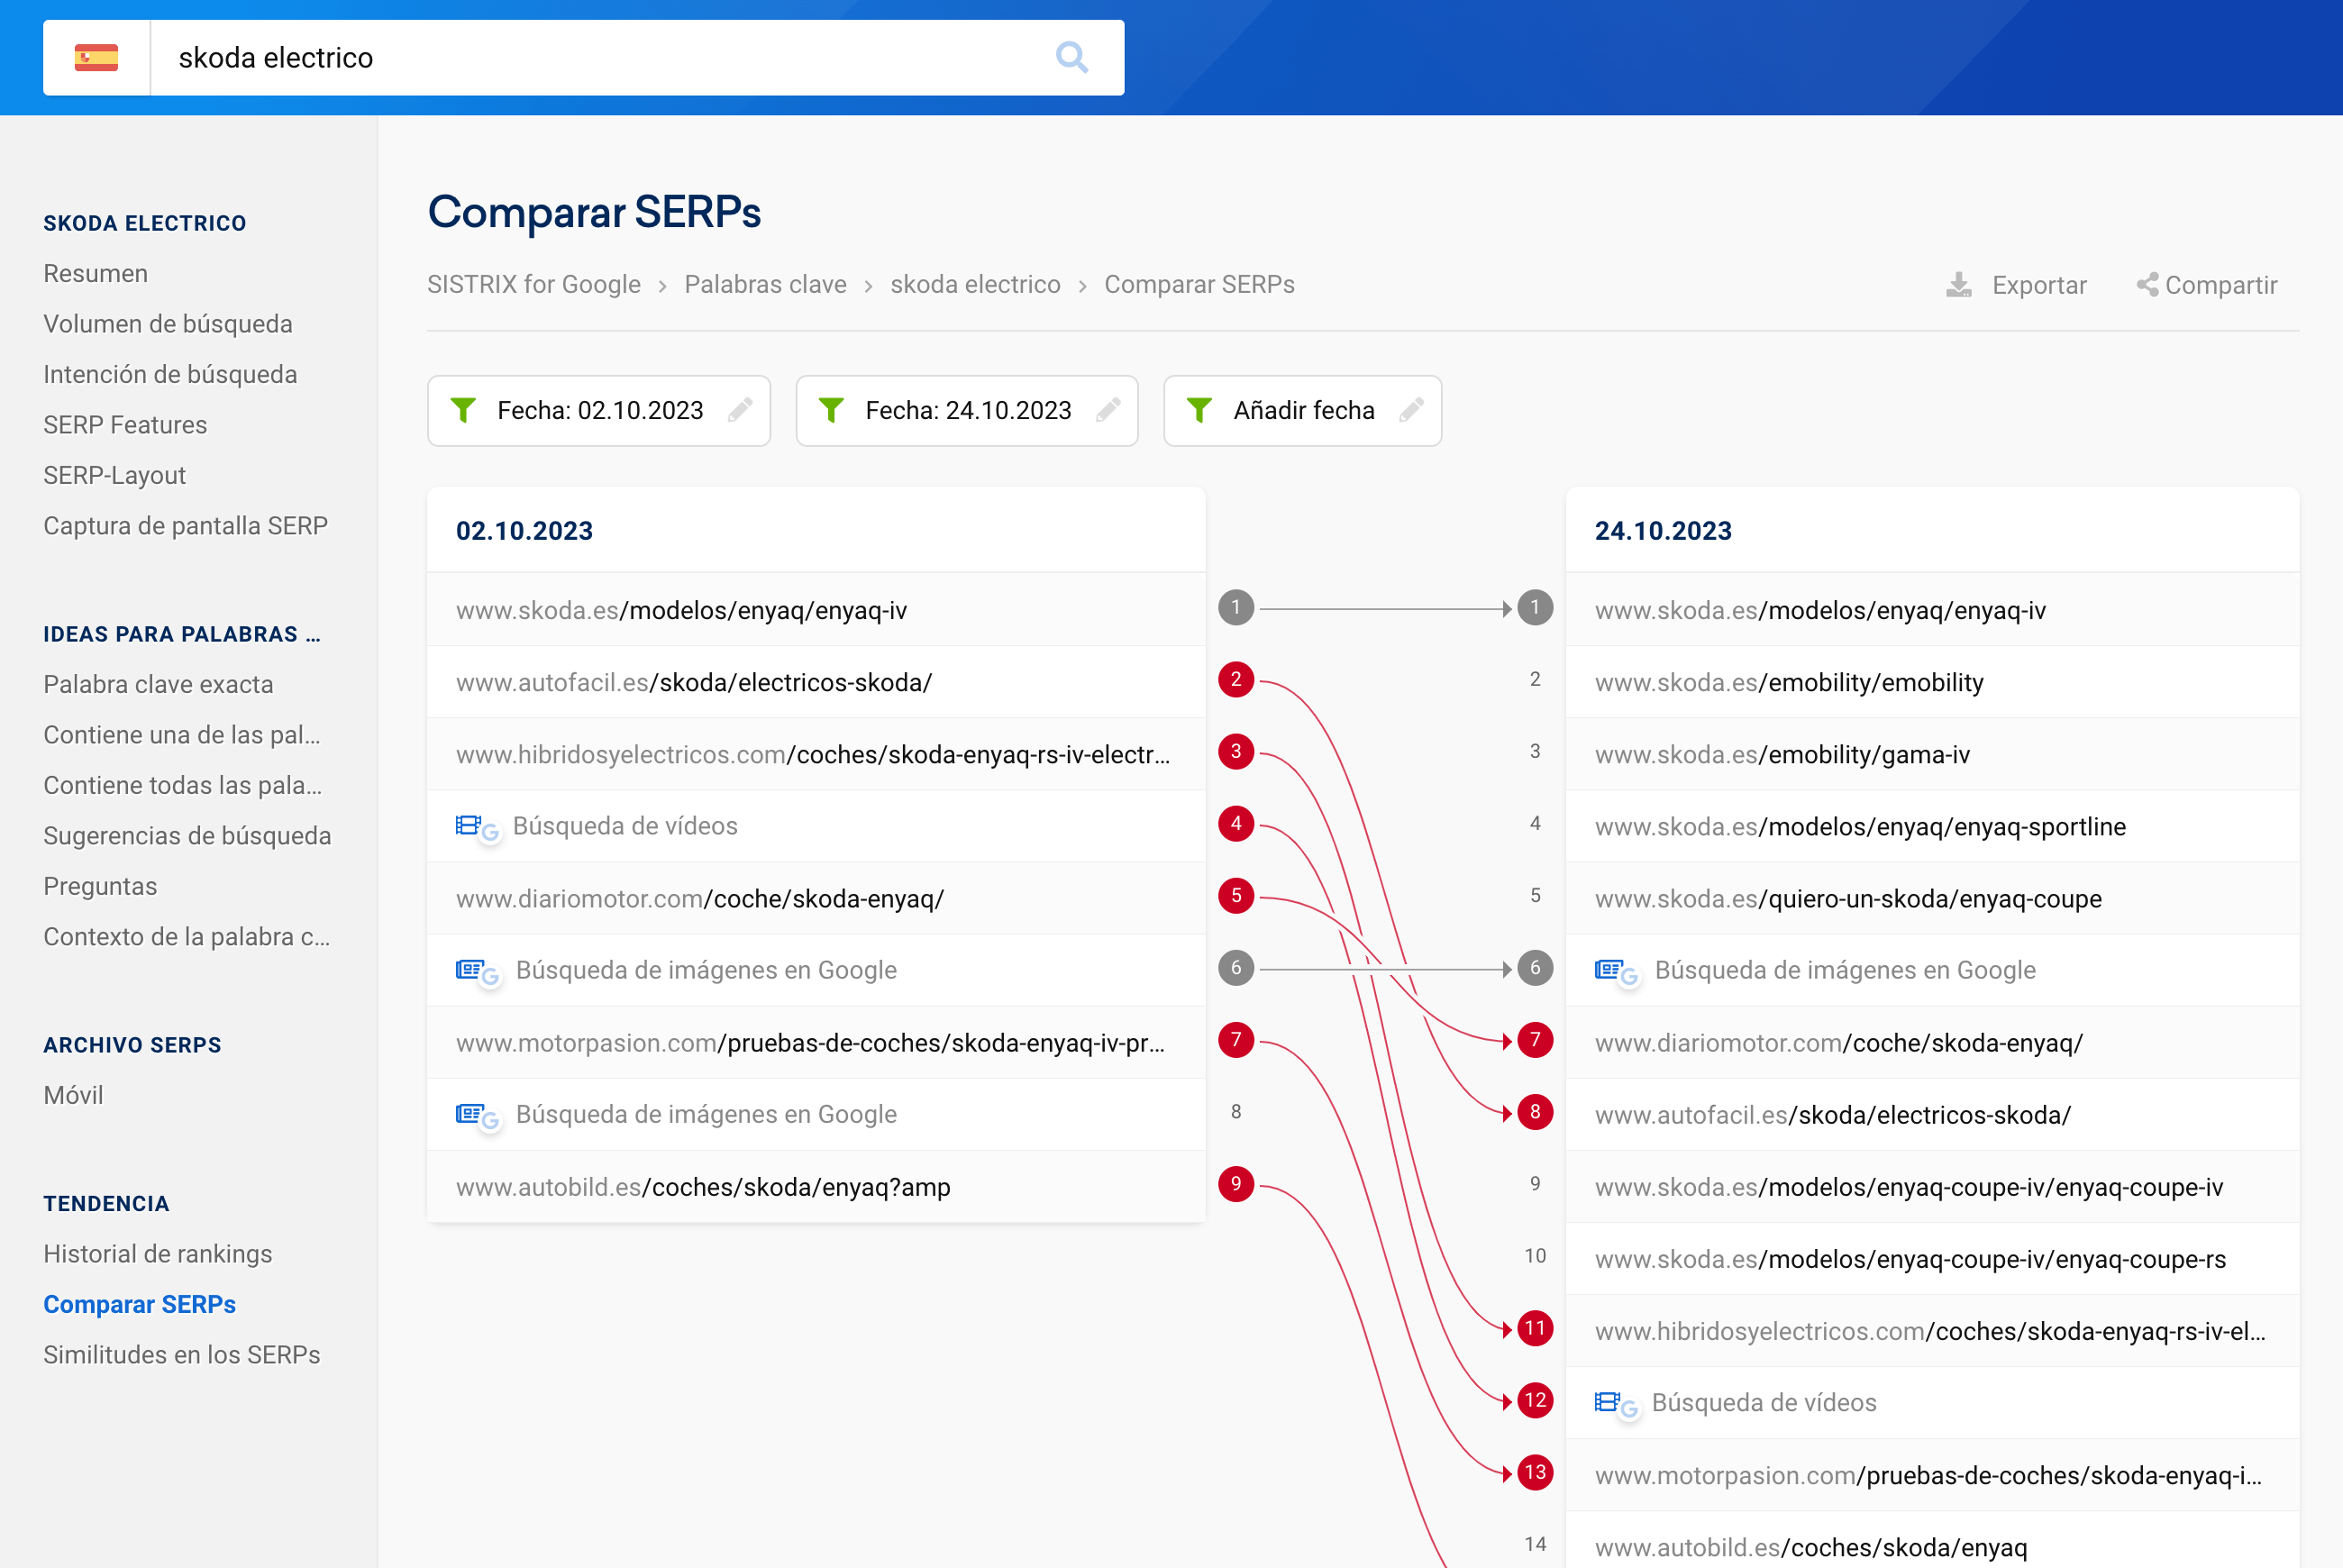Open SERP Features in sidebar
This screenshot has height=1568, width=2343.
[125, 425]
